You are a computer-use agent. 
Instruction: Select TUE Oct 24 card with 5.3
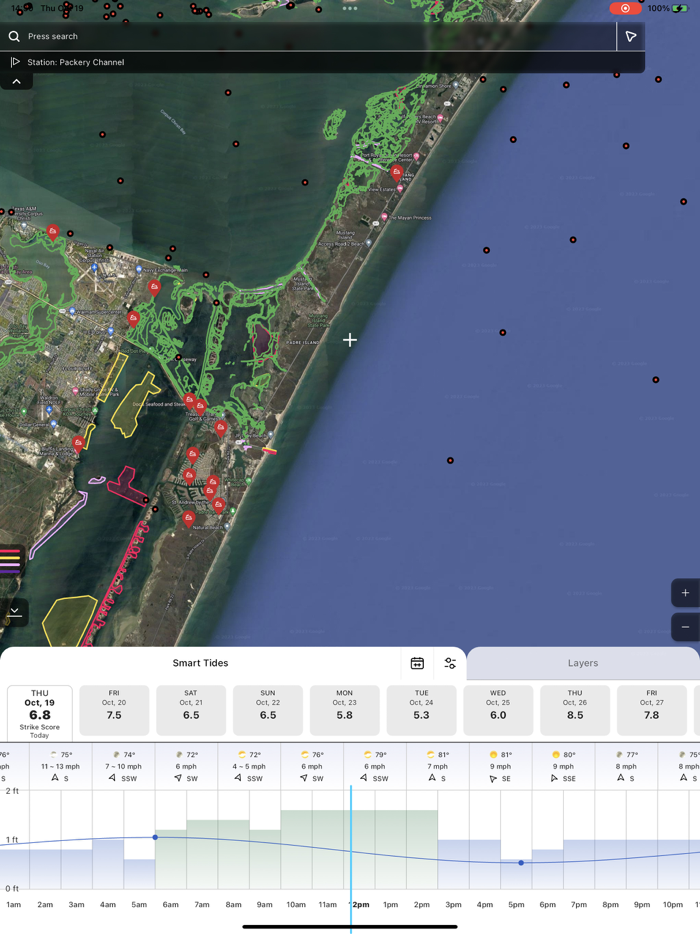click(x=421, y=710)
